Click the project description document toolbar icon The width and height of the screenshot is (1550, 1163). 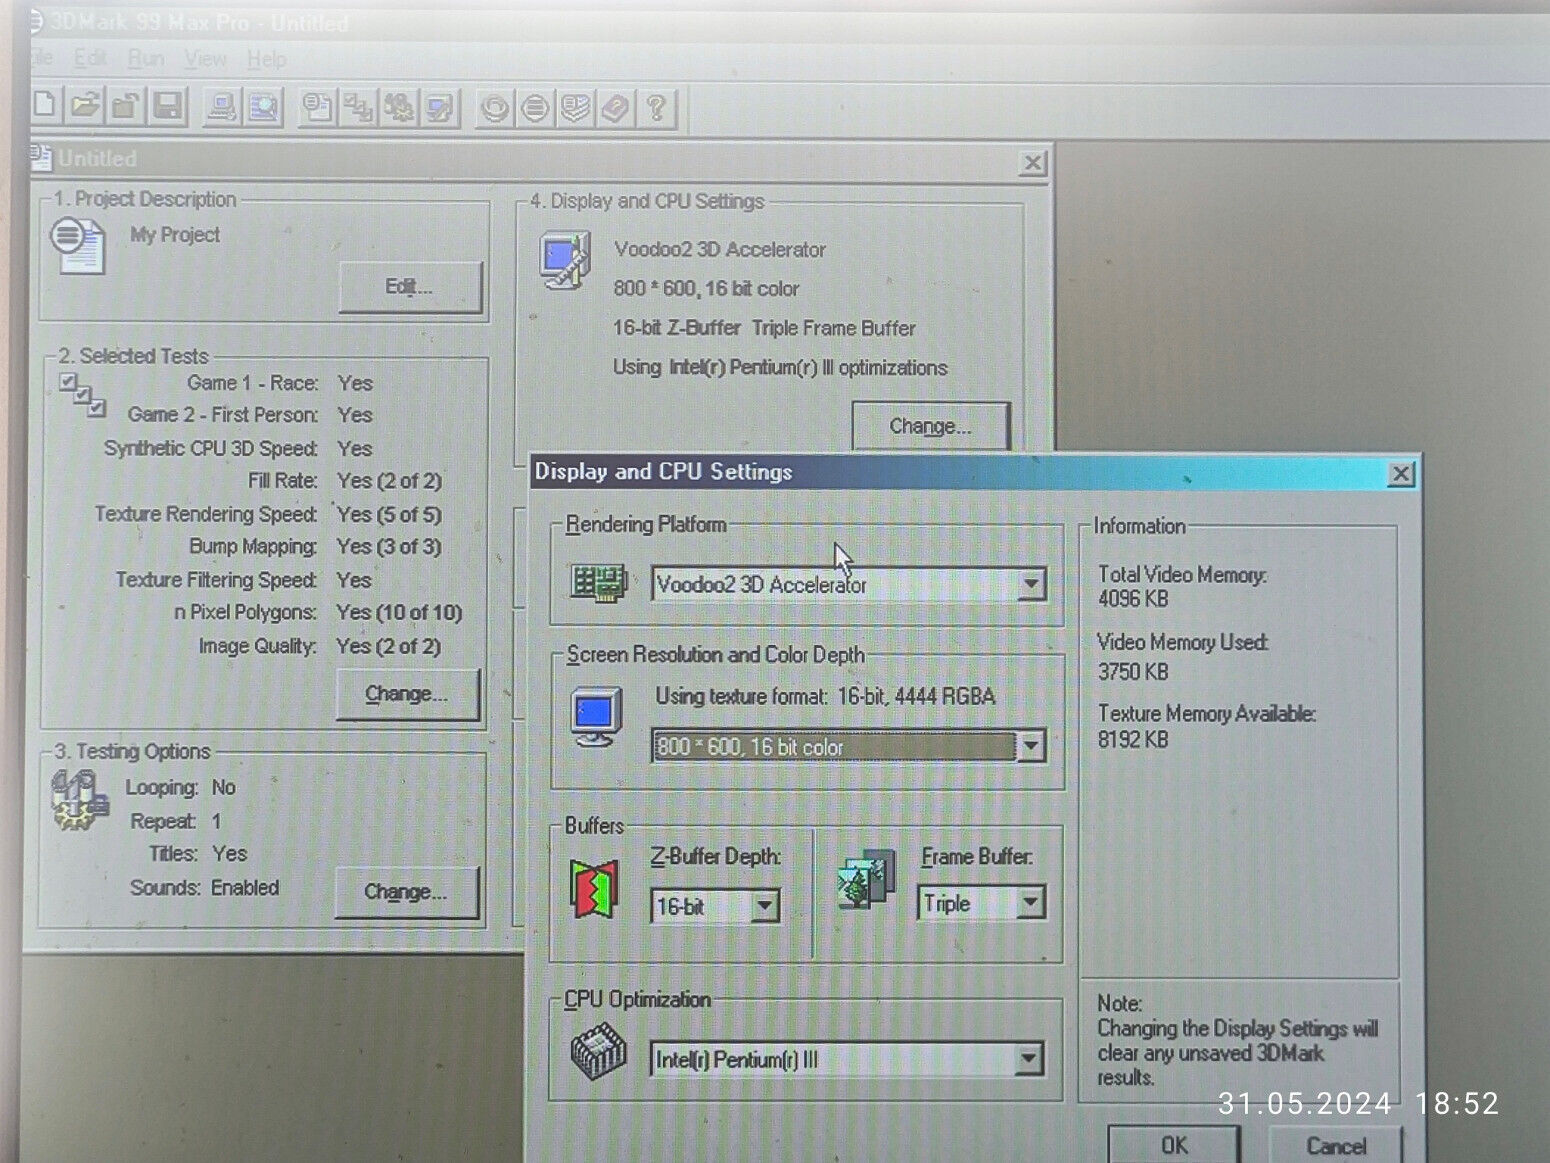[317, 107]
